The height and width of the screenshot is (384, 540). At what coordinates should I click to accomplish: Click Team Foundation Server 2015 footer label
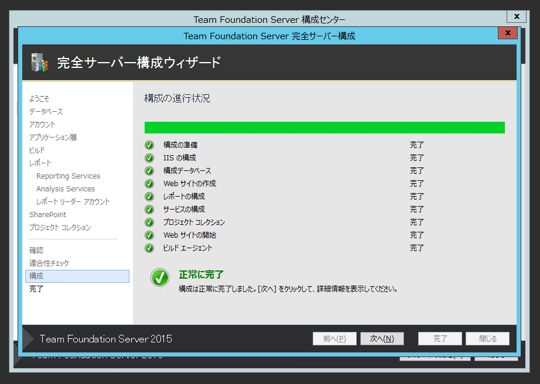coord(106,339)
